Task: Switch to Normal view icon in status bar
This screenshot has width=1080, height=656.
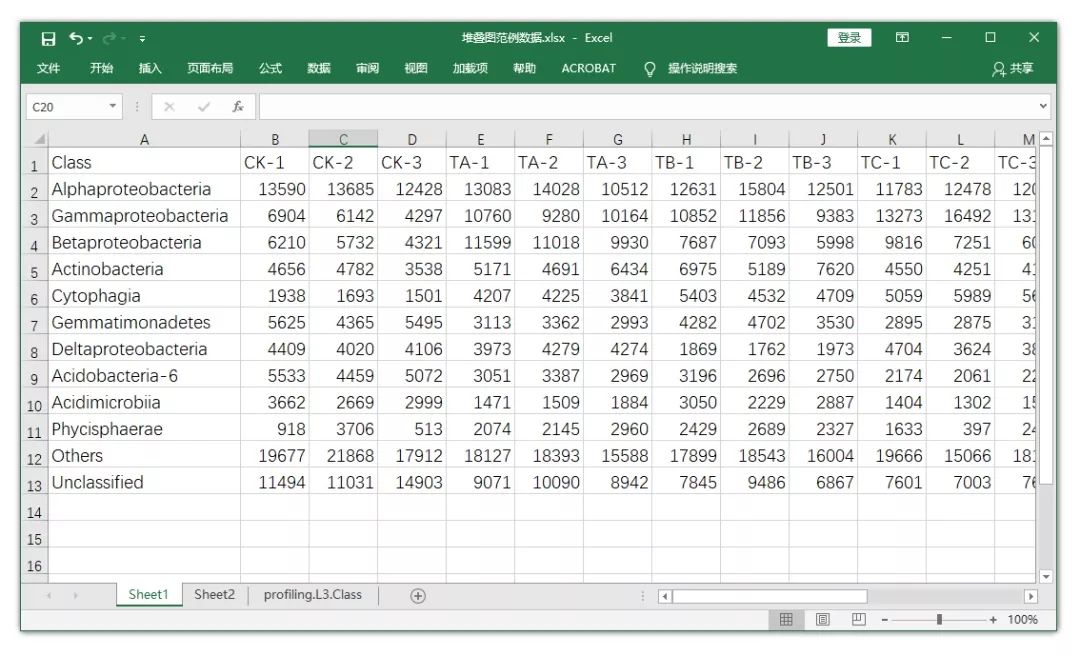Action: click(x=786, y=619)
